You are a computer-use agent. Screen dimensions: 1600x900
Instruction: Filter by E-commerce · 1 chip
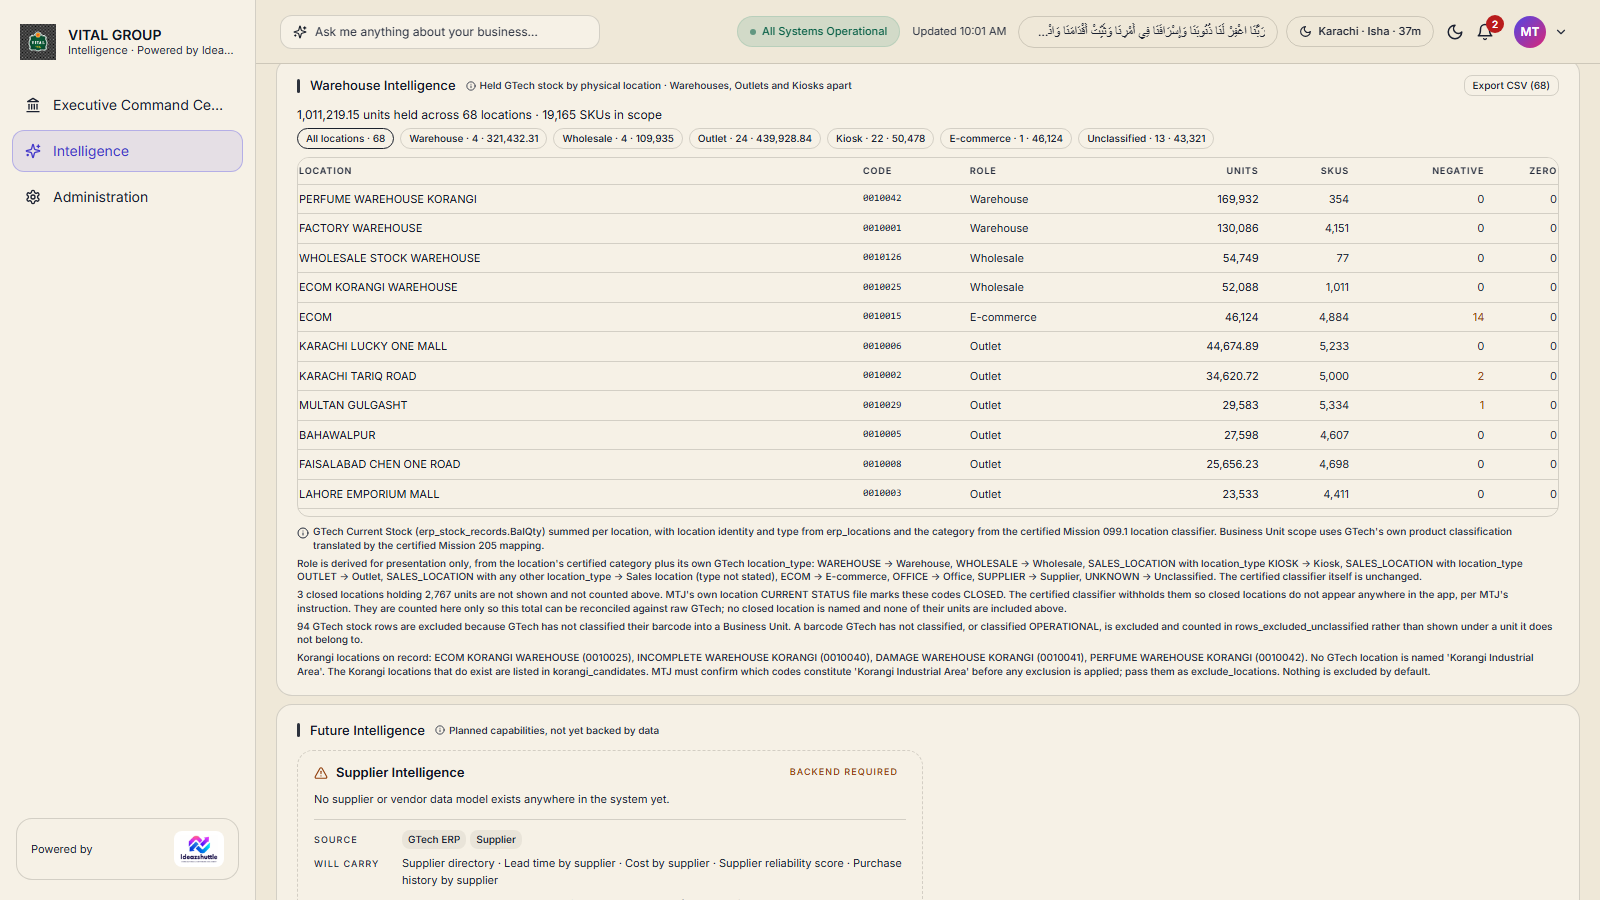(1006, 139)
